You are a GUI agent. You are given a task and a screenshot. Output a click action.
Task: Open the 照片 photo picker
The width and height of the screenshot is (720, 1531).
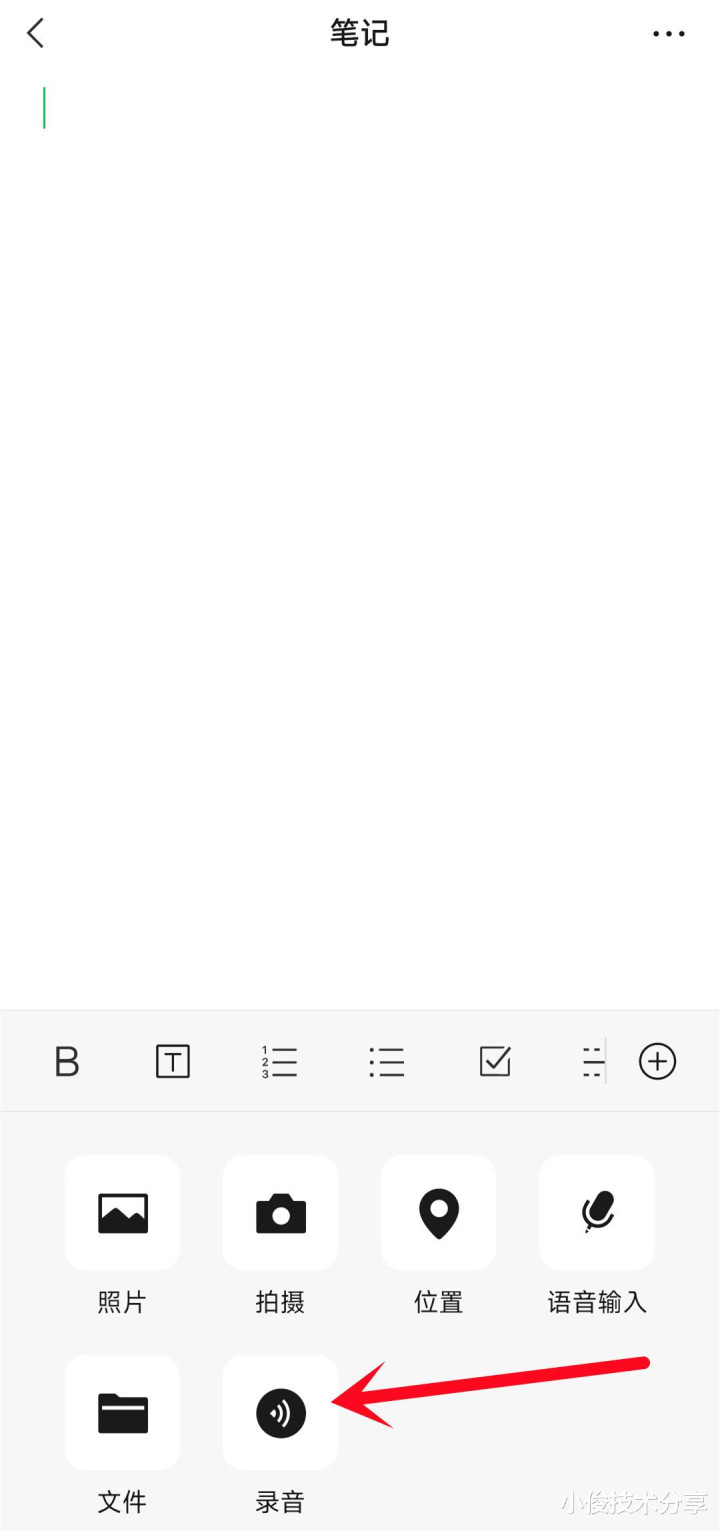[123, 1213]
